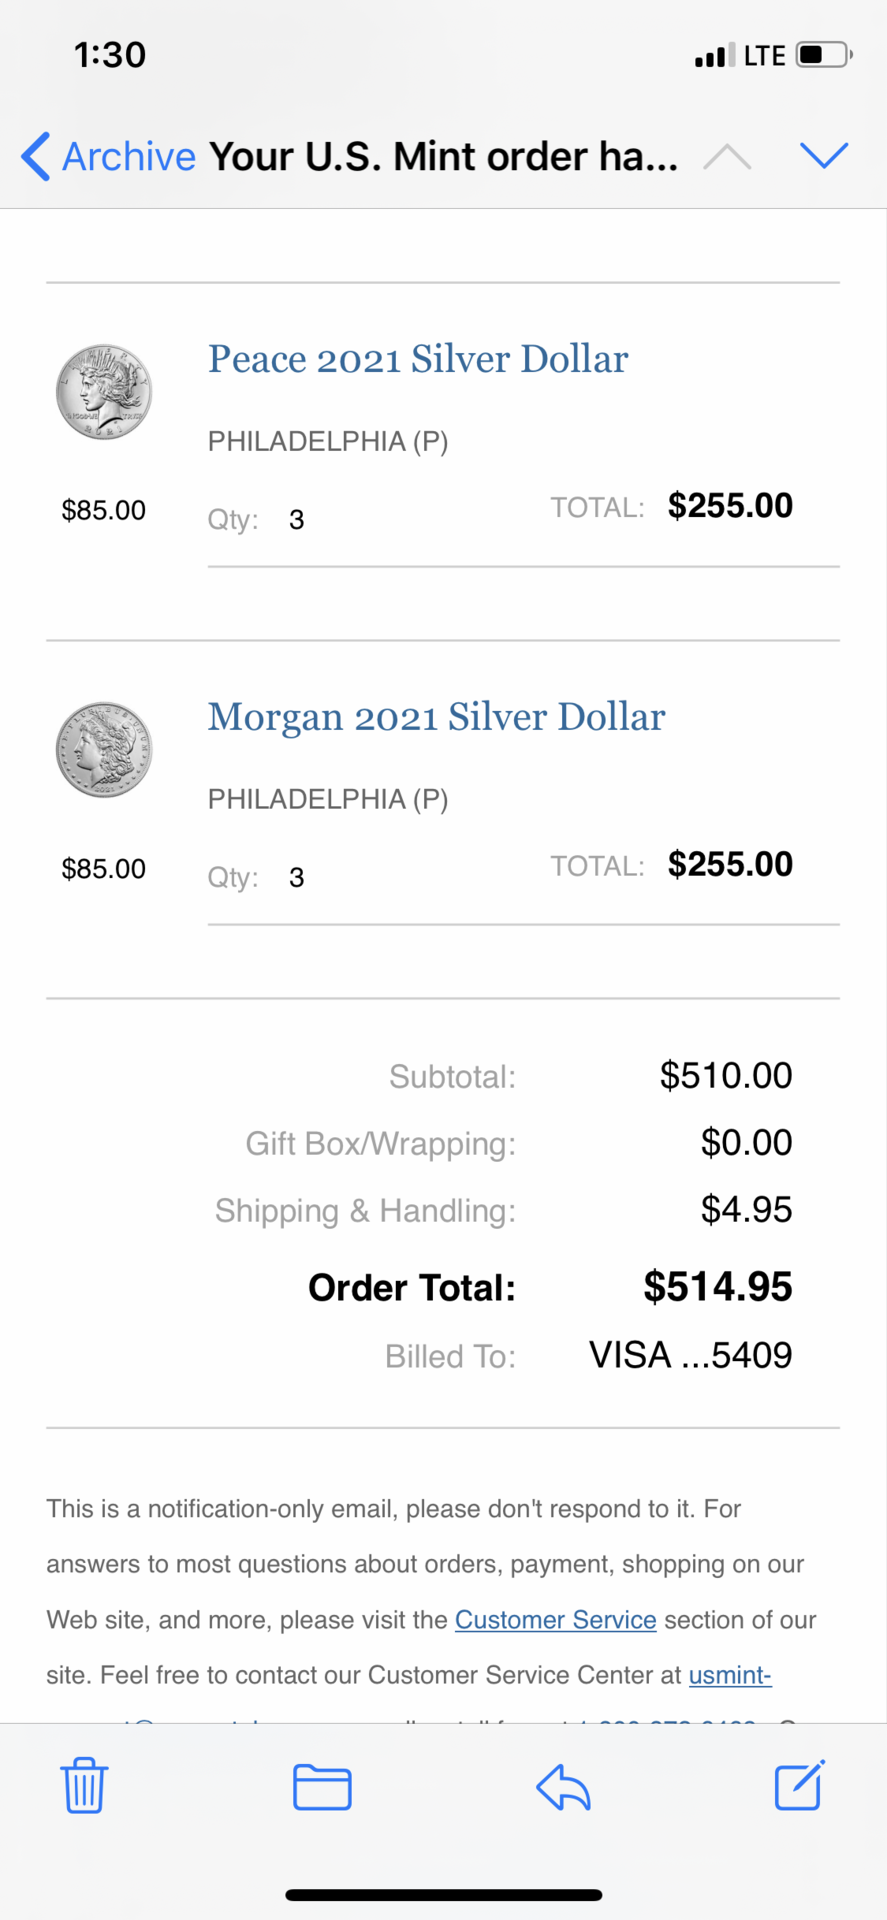This screenshot has width=887, height=1920.
Task: Tap the VISA ...5409 billing text
Action: (691, 1355)
